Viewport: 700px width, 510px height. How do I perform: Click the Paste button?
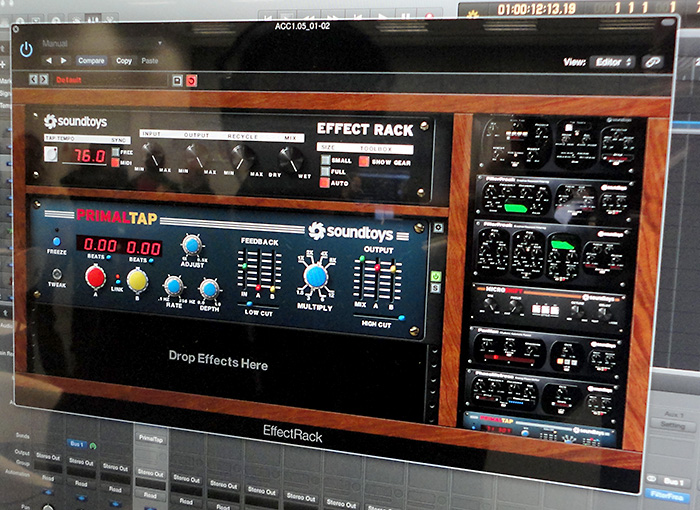[150, 61]
